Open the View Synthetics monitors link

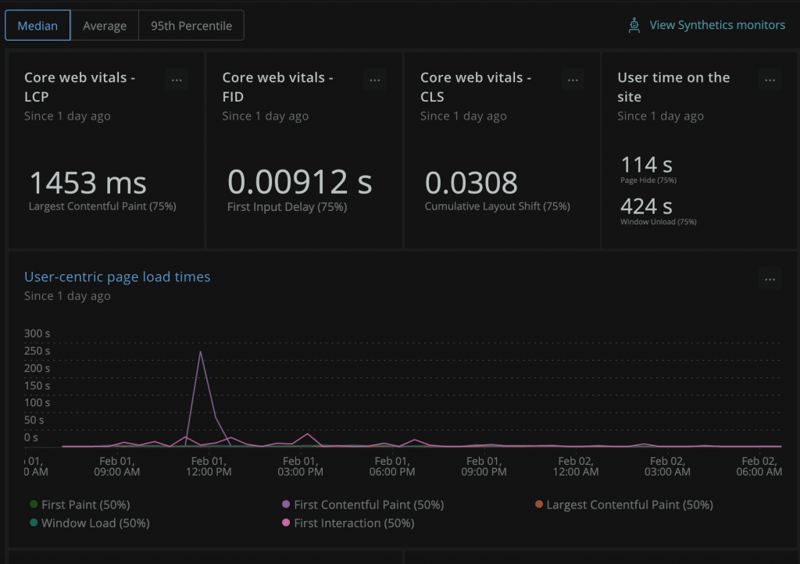tap(717, 26)
